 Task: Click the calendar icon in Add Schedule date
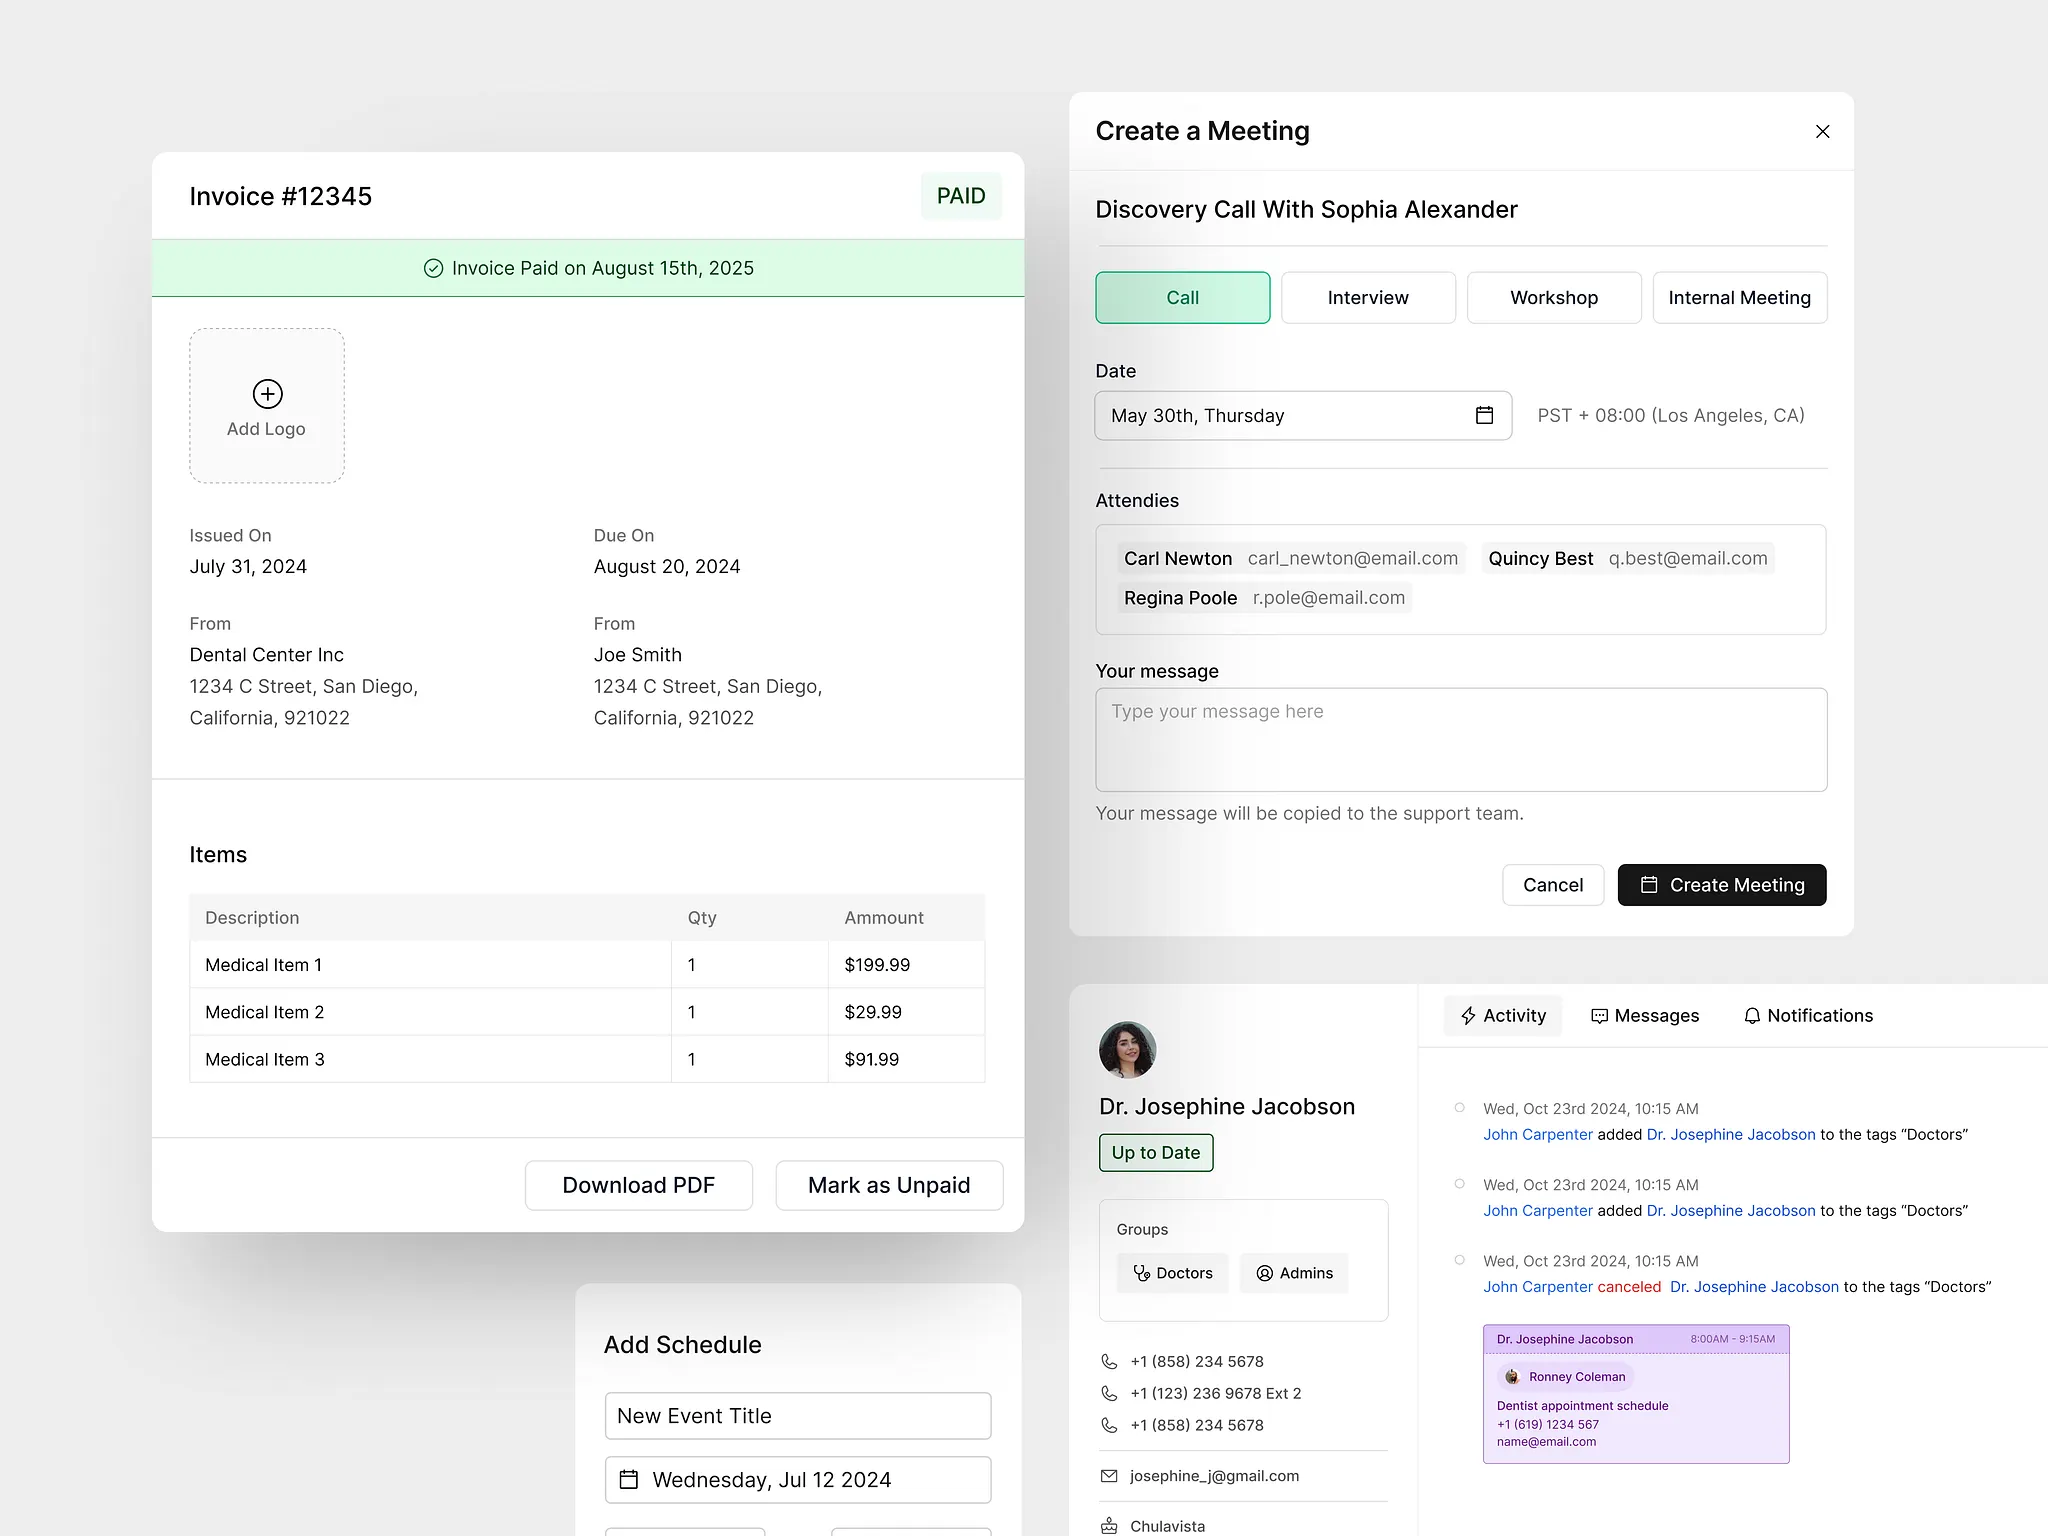pos(629,1480)
